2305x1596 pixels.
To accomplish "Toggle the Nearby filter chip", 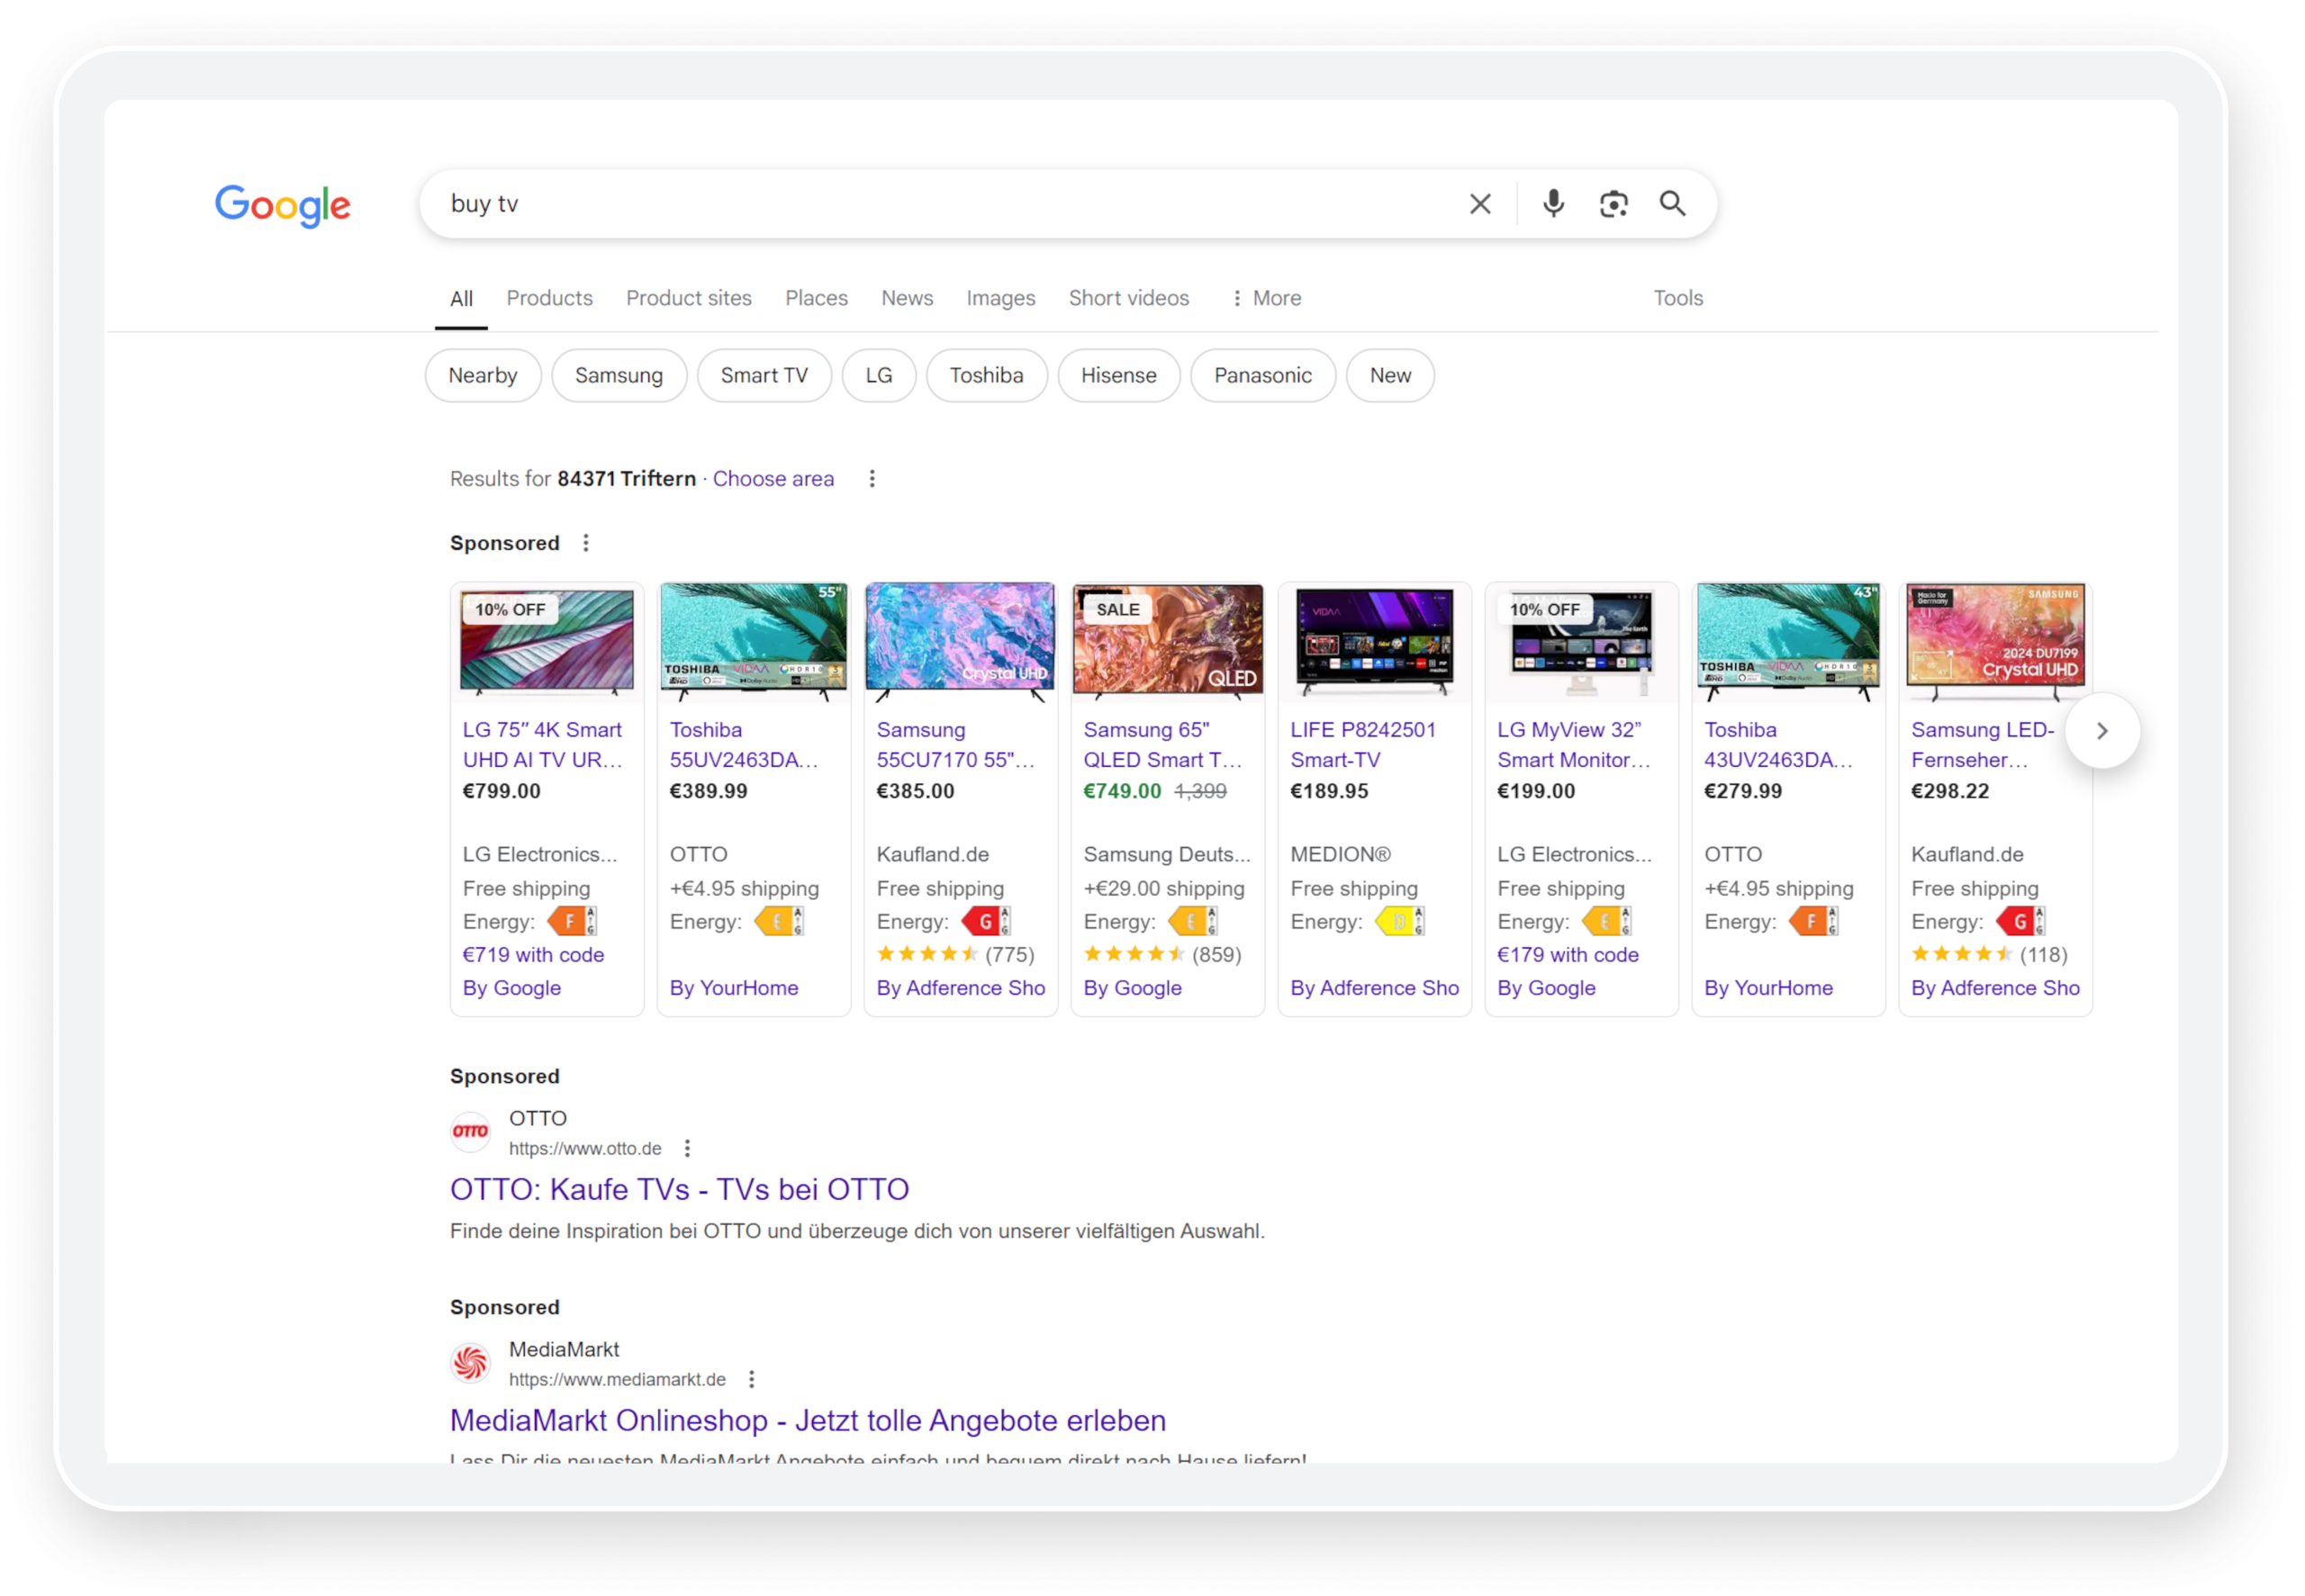I will point(483,376).
